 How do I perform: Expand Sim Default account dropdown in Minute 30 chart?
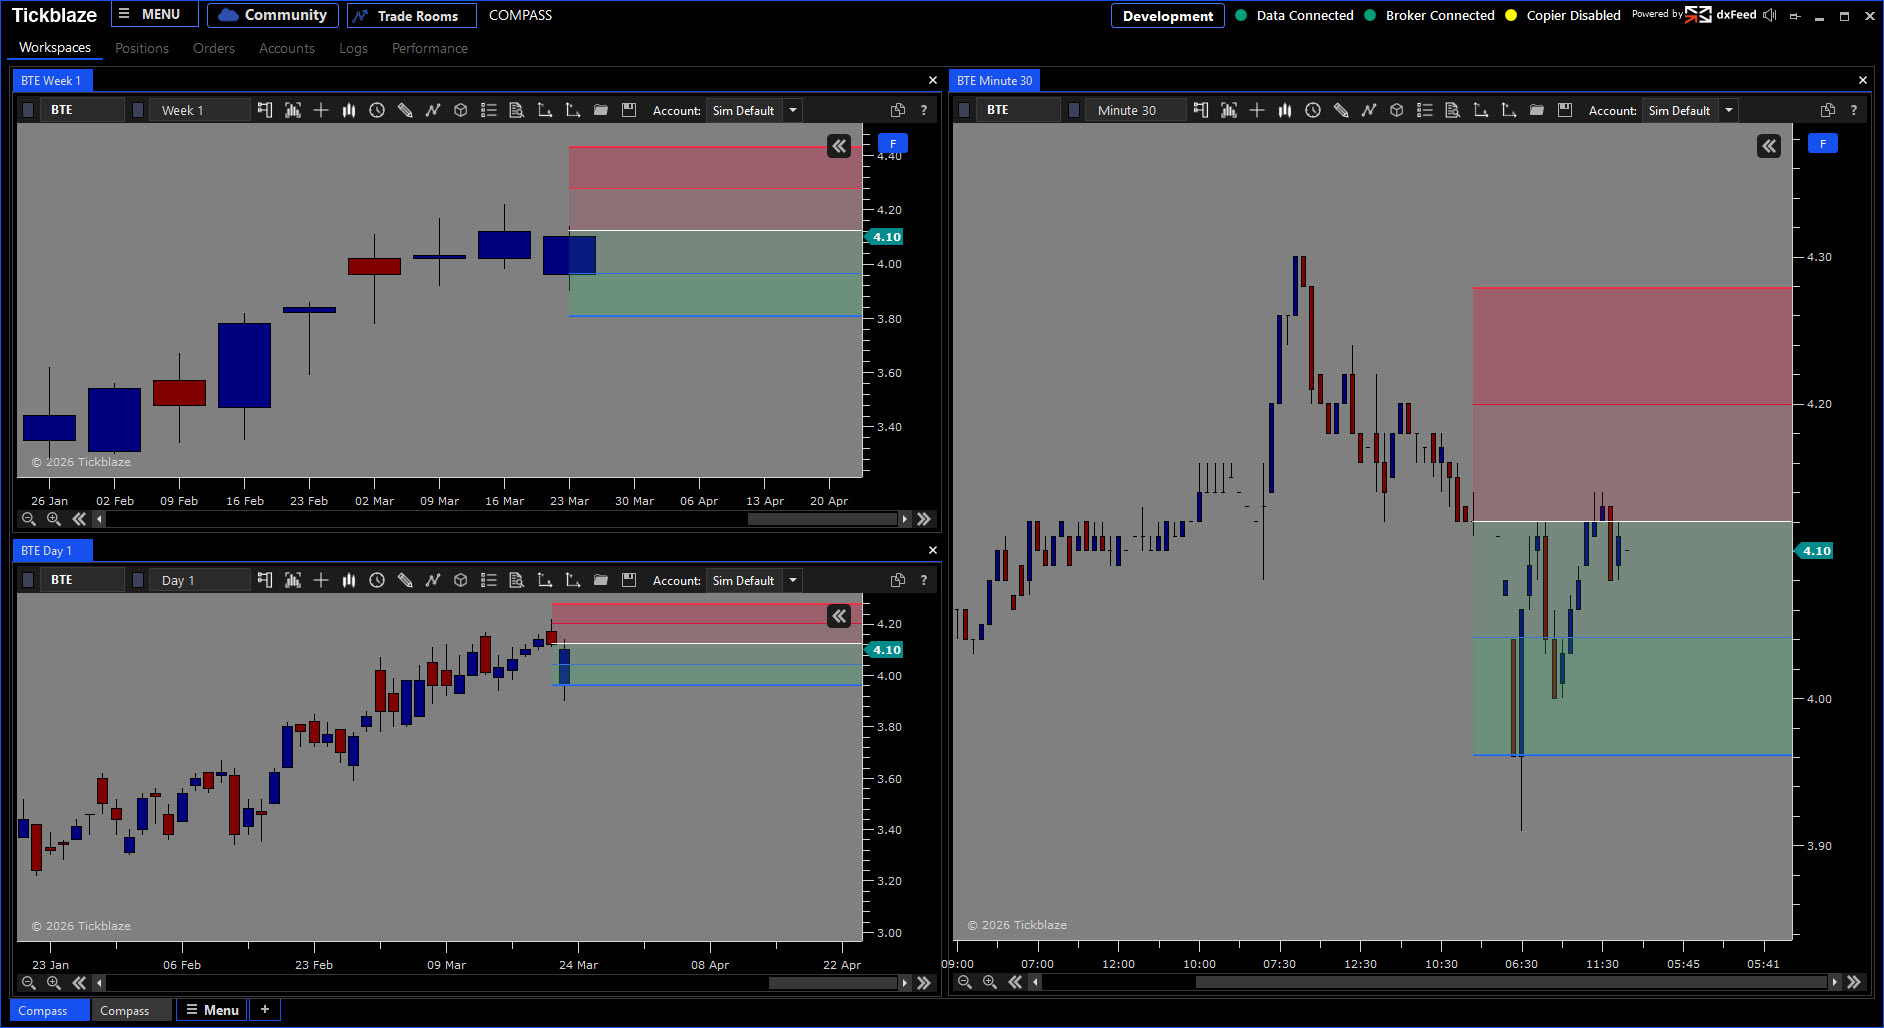tap(1729, 110)
